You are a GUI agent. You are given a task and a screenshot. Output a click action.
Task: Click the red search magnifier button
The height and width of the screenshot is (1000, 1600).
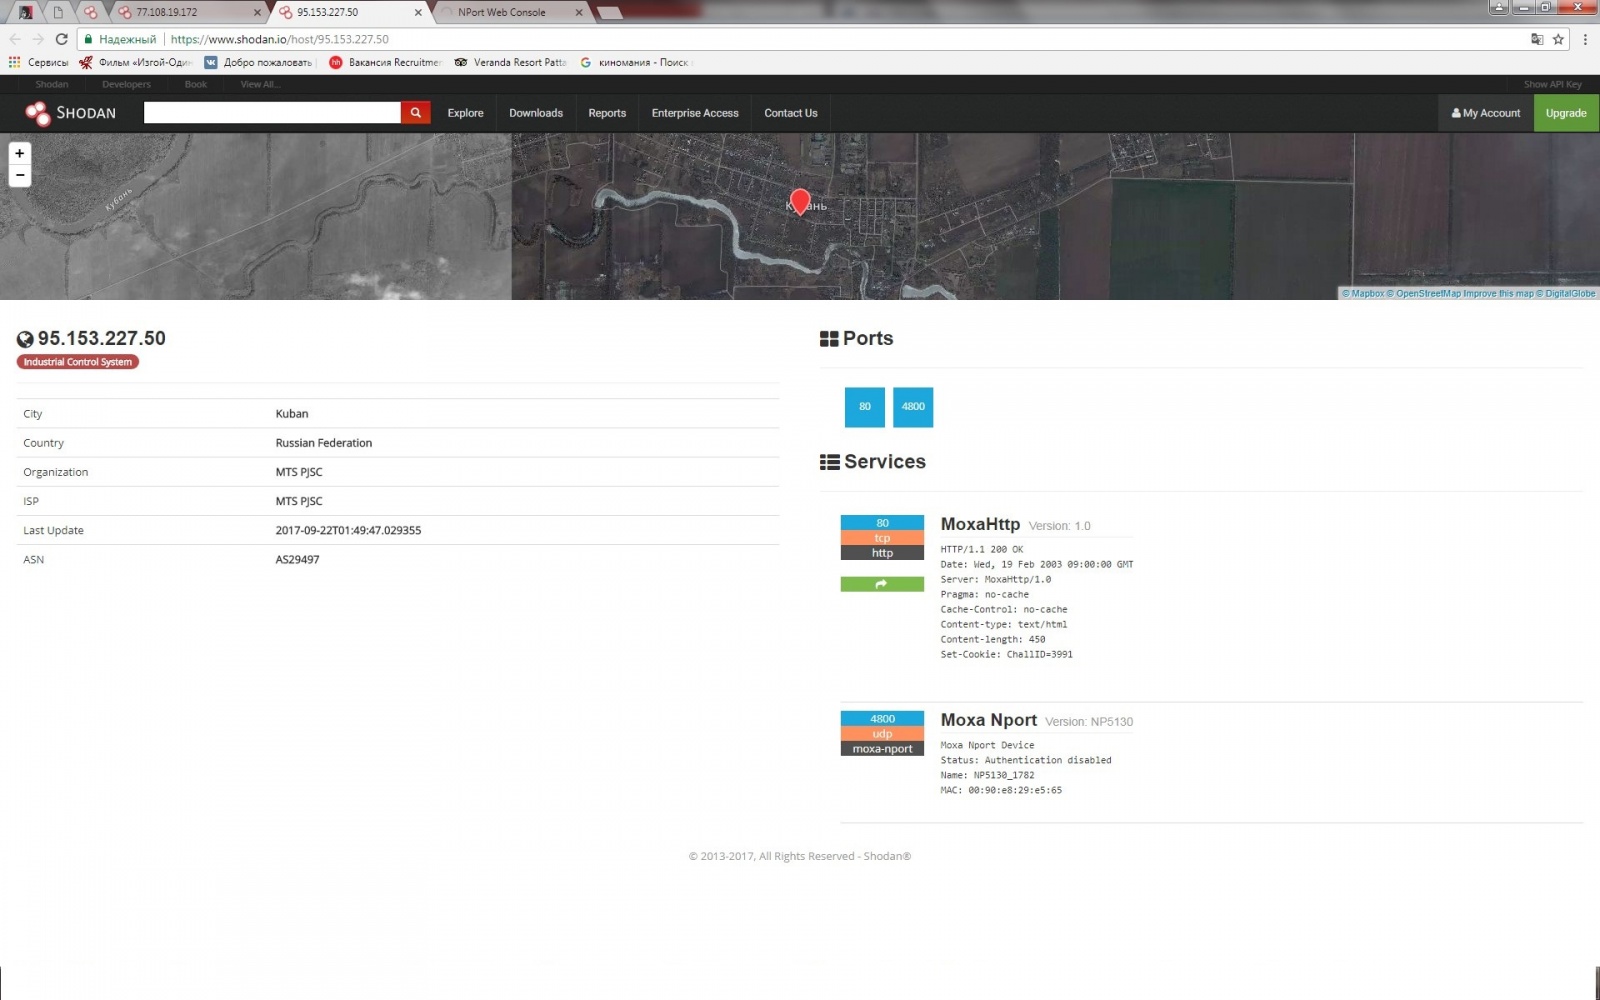[x=416, y=113]
